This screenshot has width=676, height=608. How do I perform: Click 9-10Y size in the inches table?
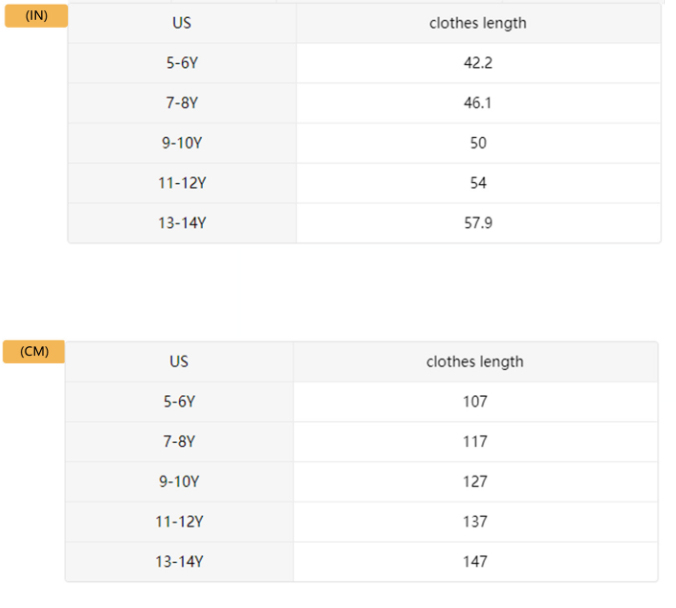coord(182,143)
